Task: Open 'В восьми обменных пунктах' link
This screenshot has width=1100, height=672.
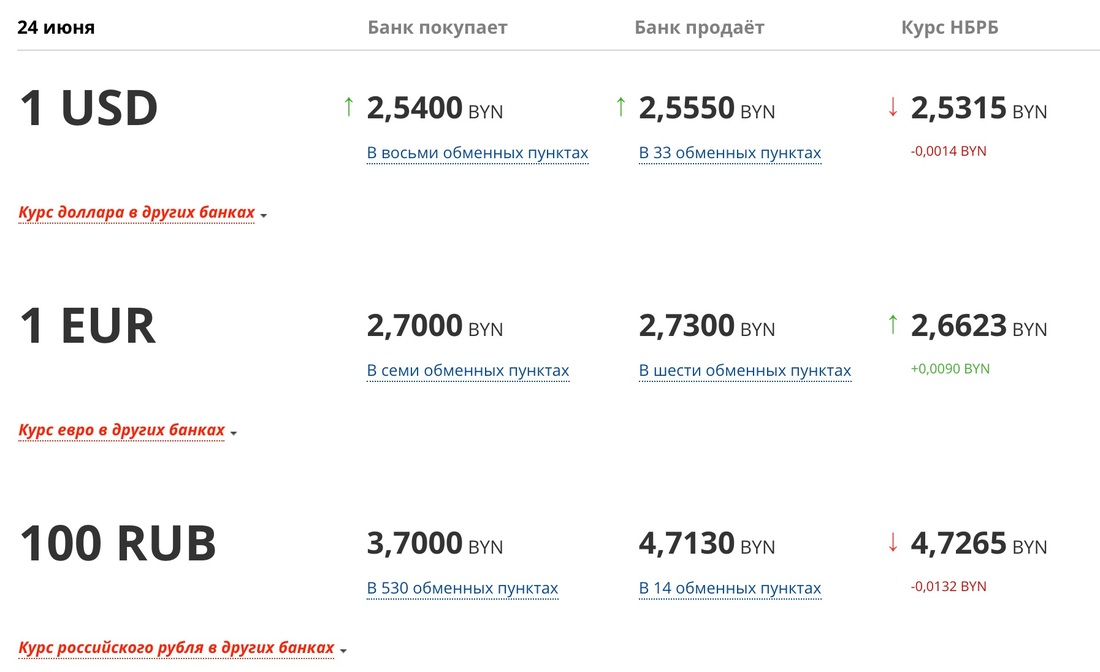Action: click(x=478, y=153)
